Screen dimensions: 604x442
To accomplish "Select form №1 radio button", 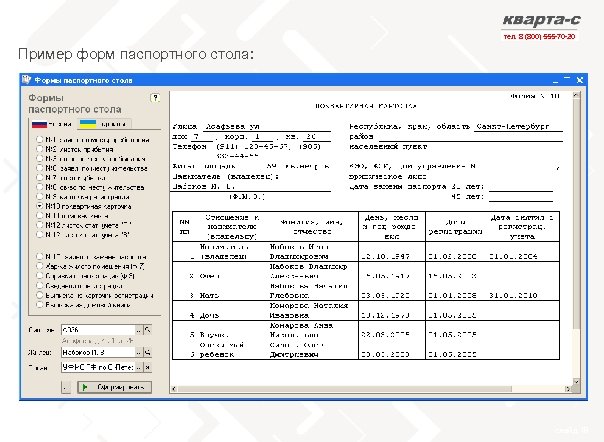I will point(39,139).
